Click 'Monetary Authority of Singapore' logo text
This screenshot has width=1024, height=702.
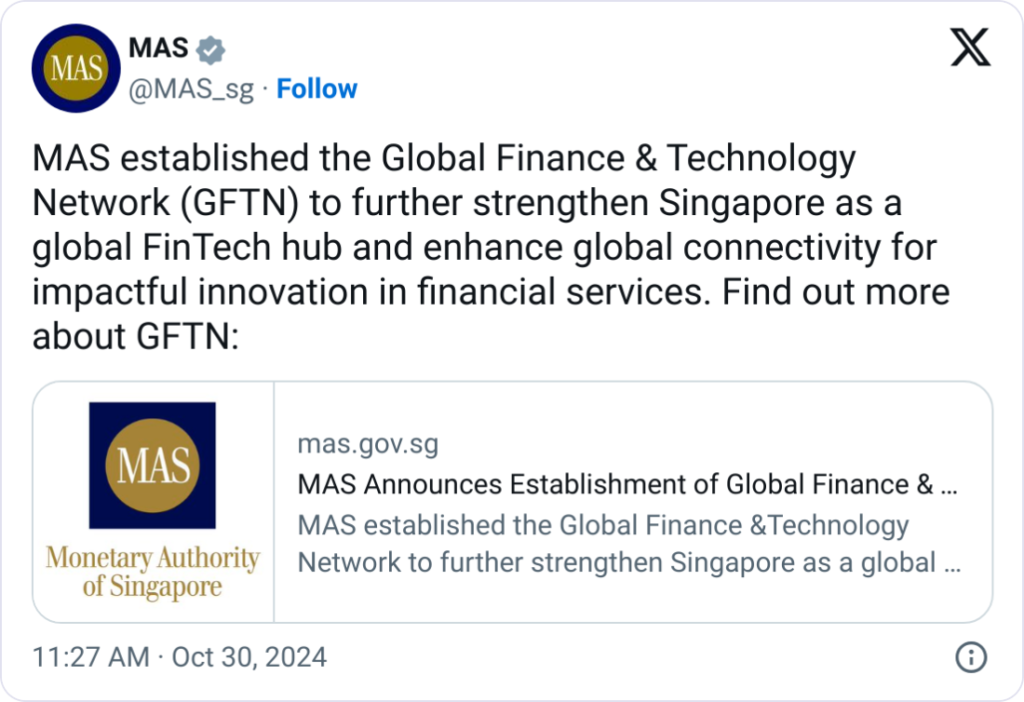coord(152,570)
